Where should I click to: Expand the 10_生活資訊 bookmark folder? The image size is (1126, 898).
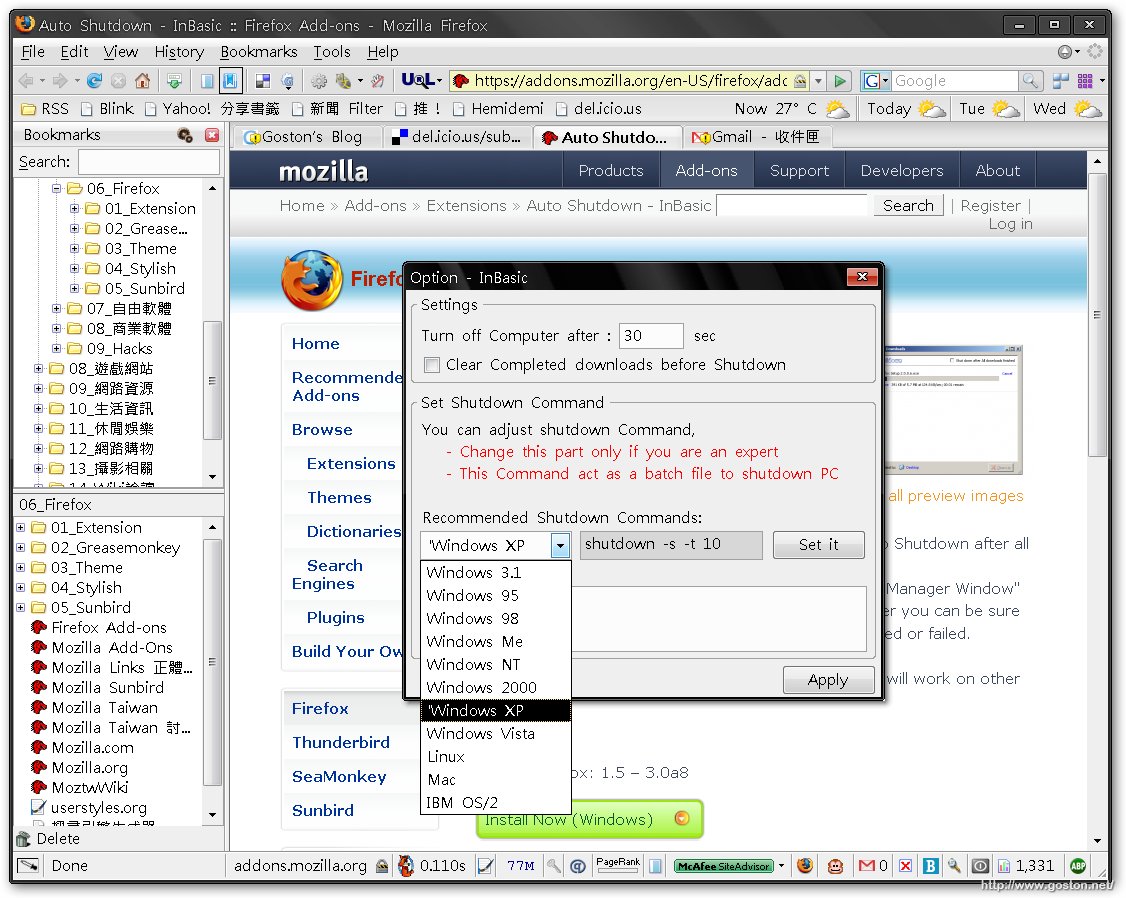(39, 409)
